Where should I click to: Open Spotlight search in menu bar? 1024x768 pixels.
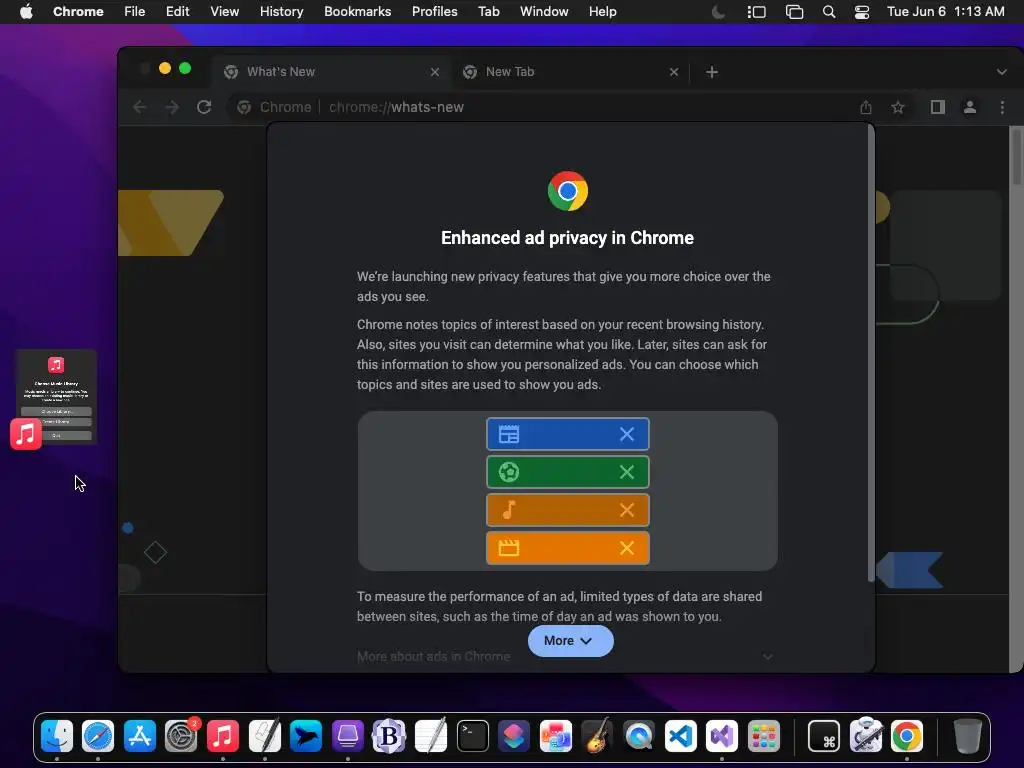point(829,12)
